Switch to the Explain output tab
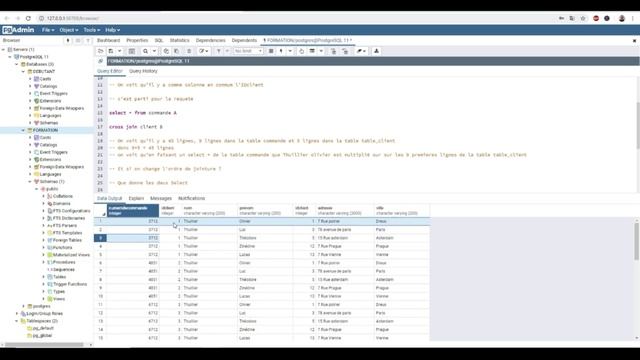This screenshot has height=360, width=640. pos(136,198)
